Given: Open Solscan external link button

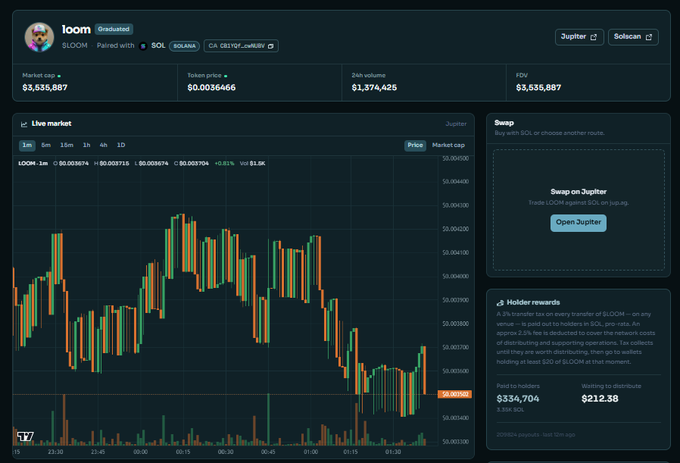Looking at the screenshot, I should 633,37.
